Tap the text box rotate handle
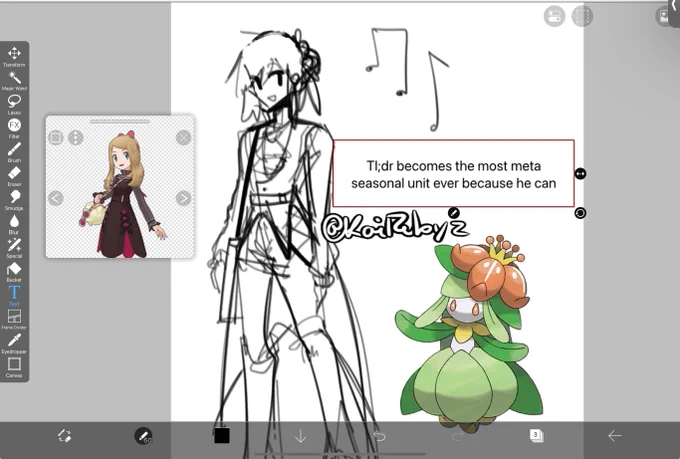Screen dimensions: 680x459 pyautogui.click(x=580, y=213)
